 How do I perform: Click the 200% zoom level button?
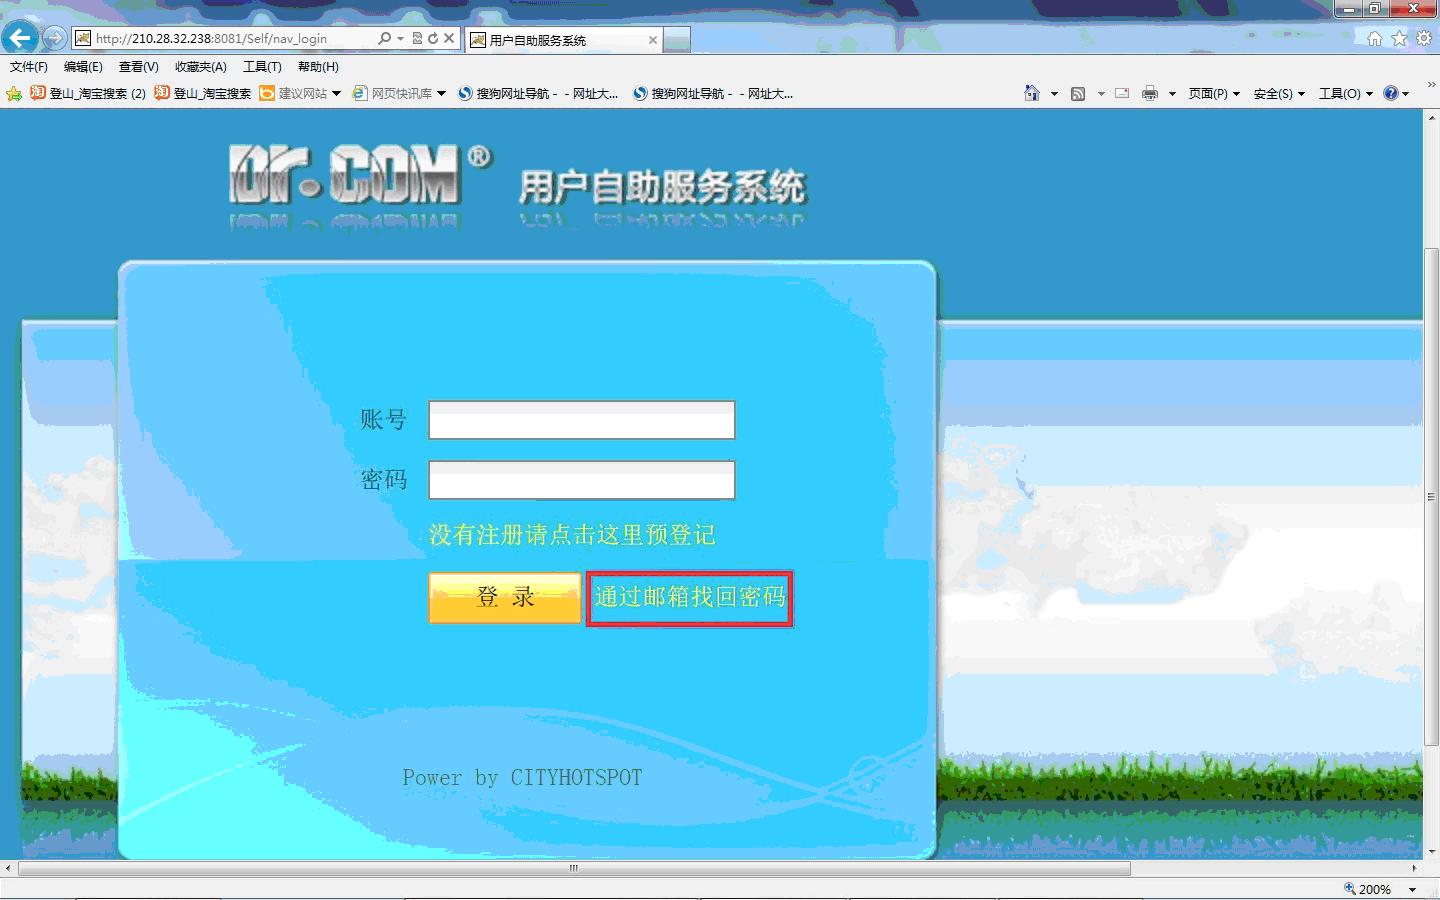click(1367, 889)
